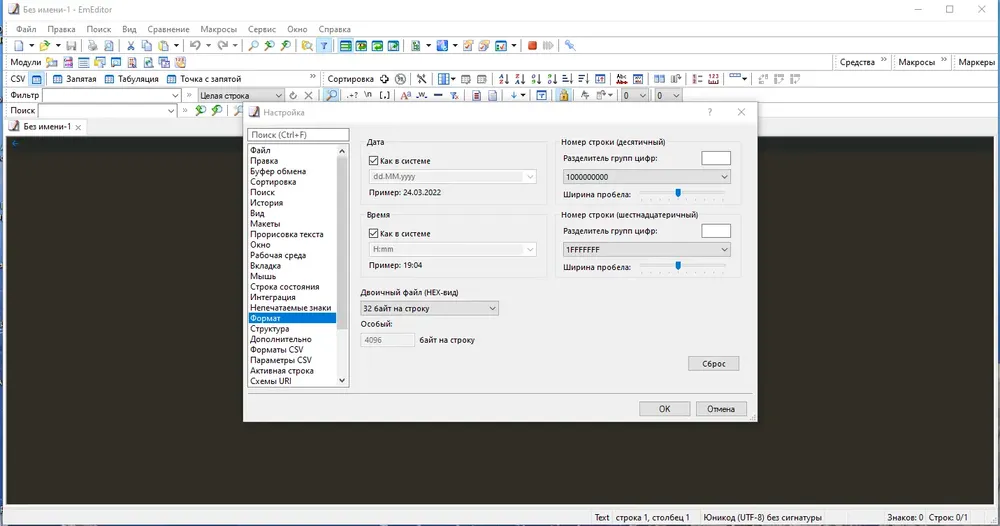
Task: Expand the 1000000000 line number combo box
Action: click(x=647, y=177)
